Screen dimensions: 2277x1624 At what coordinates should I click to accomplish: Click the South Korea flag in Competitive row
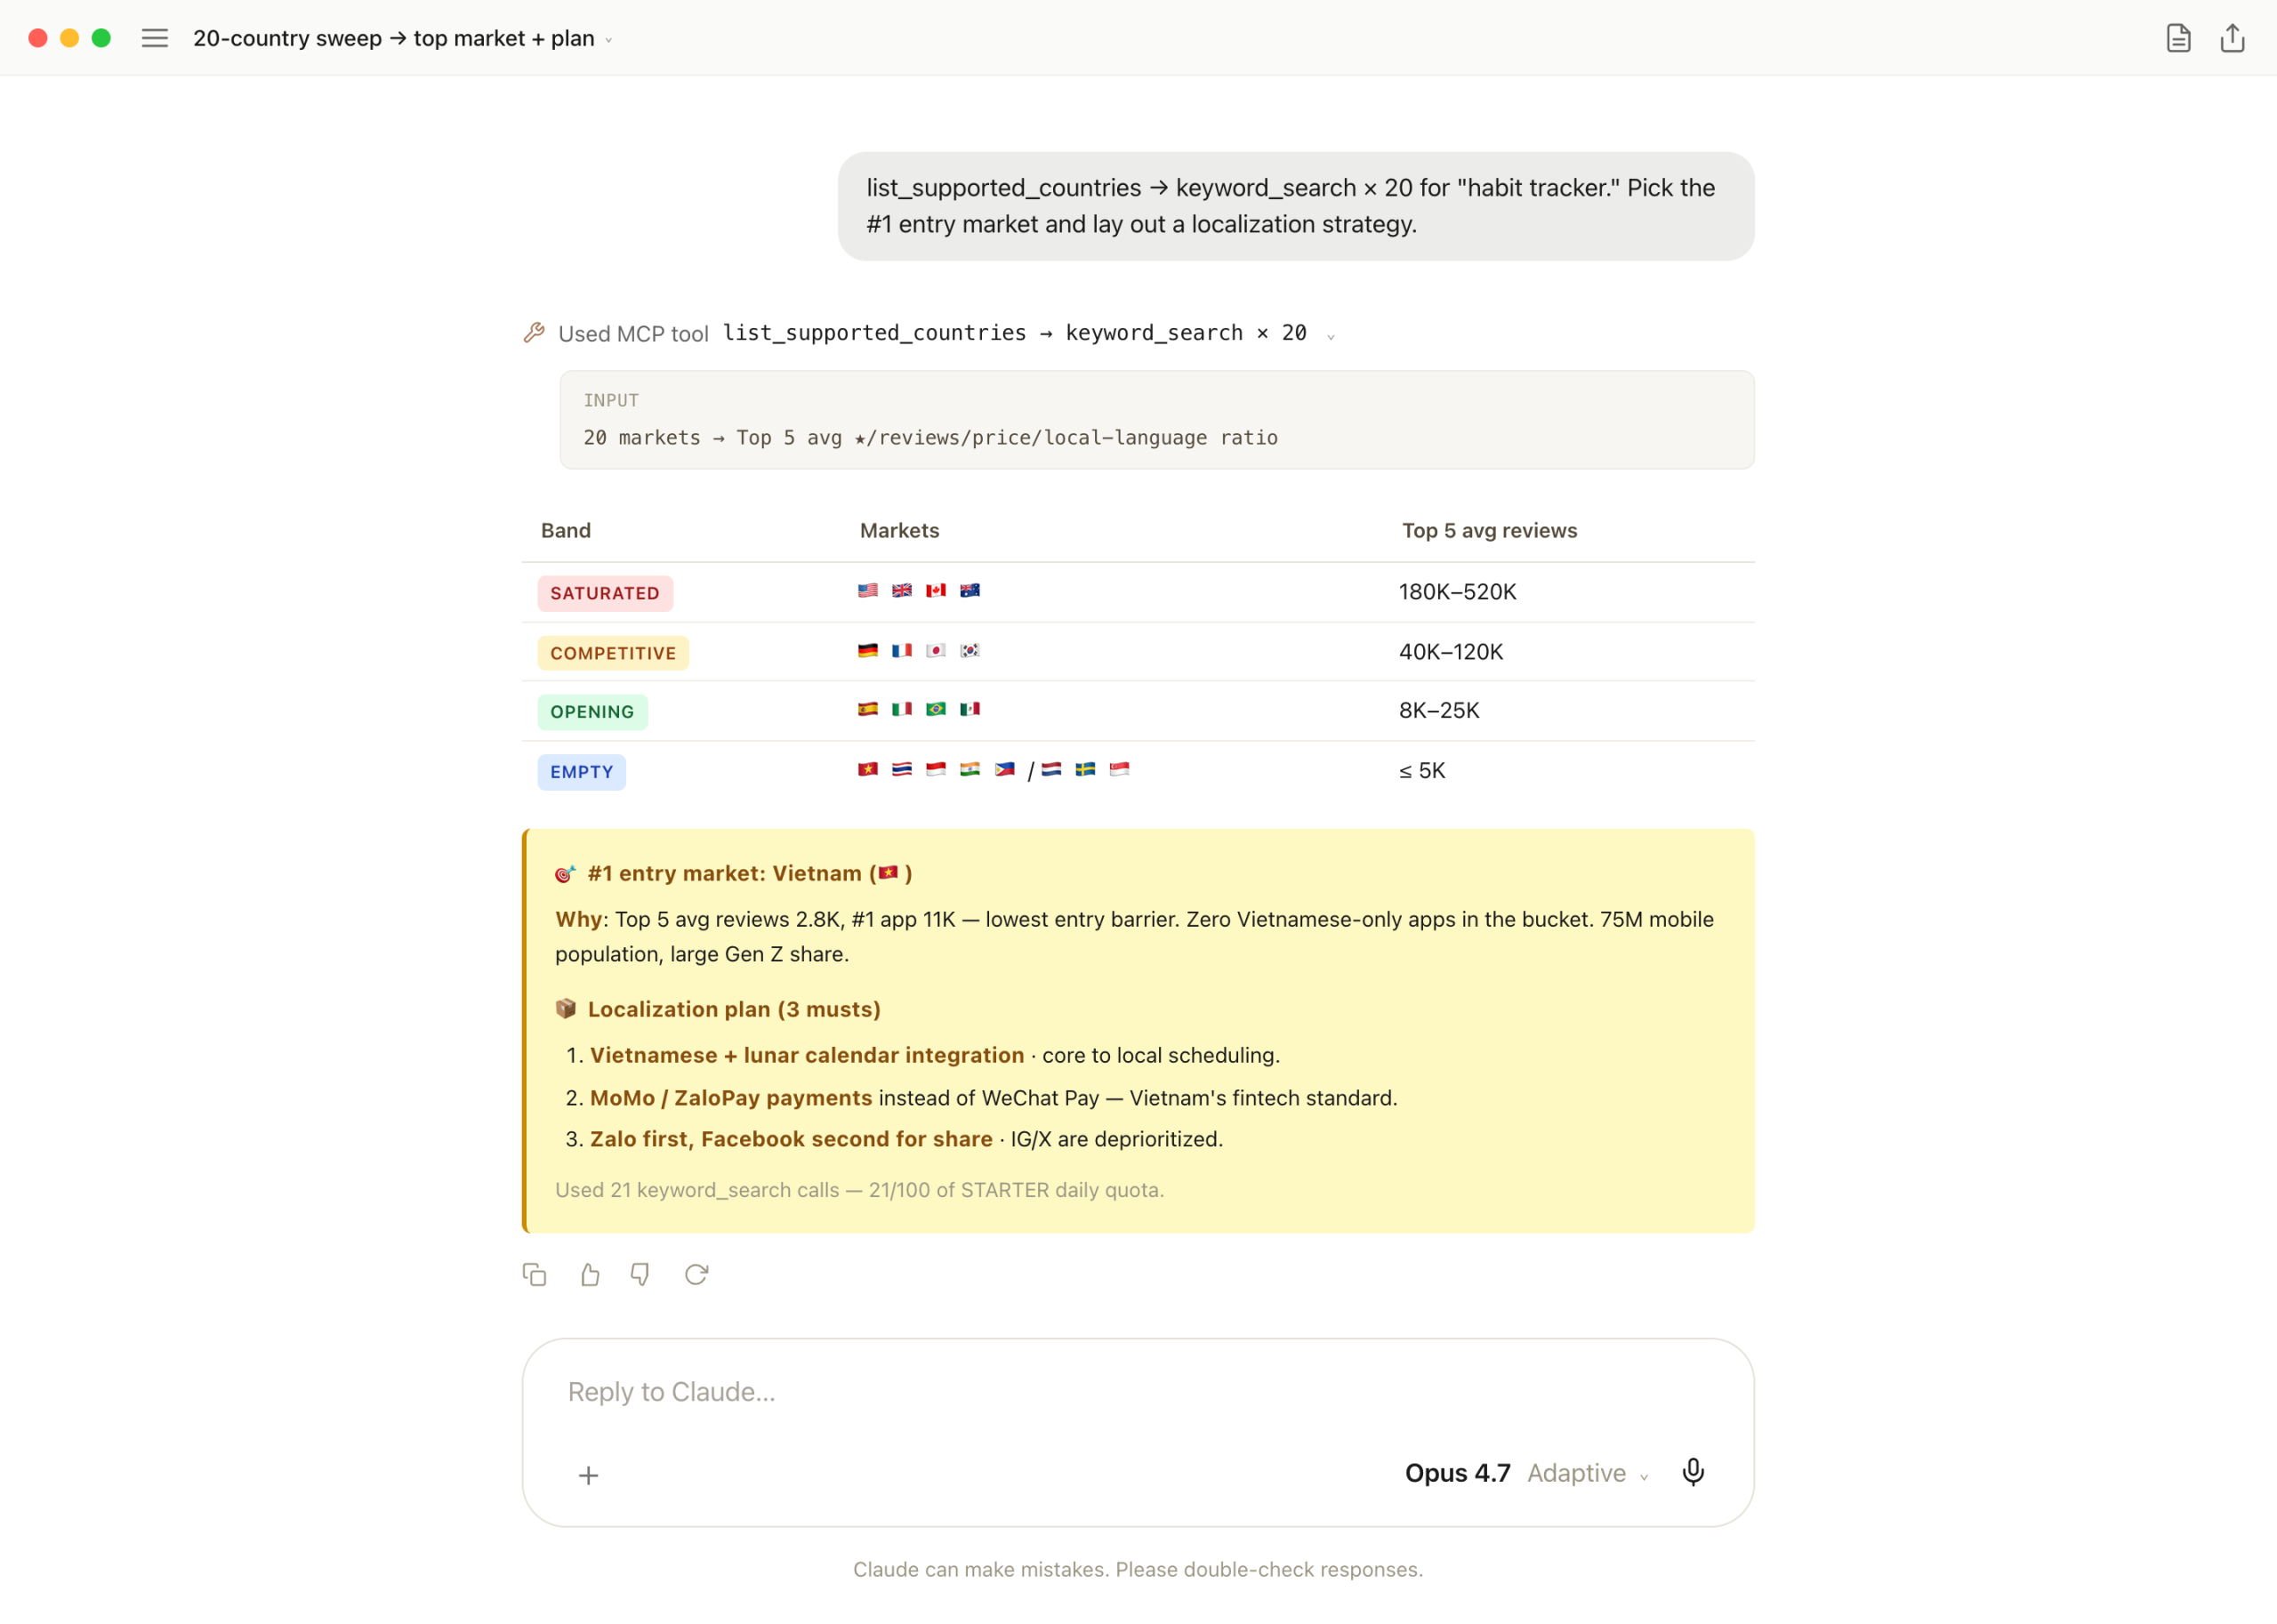coord(969,650)
